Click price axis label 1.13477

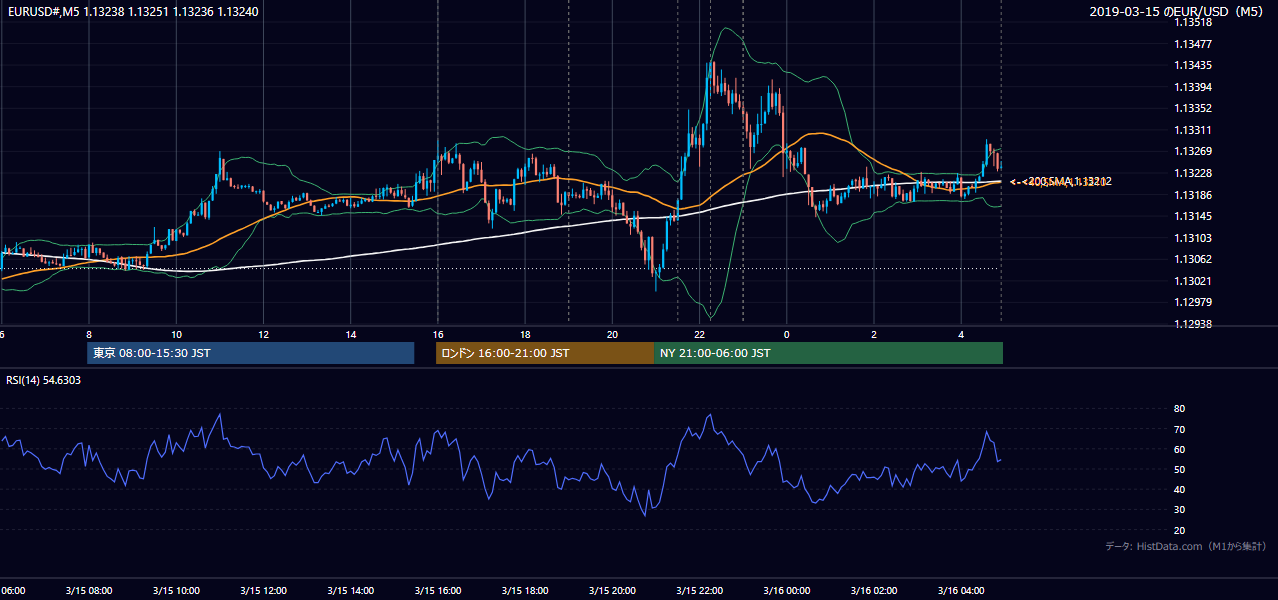tap(1194, 44)
